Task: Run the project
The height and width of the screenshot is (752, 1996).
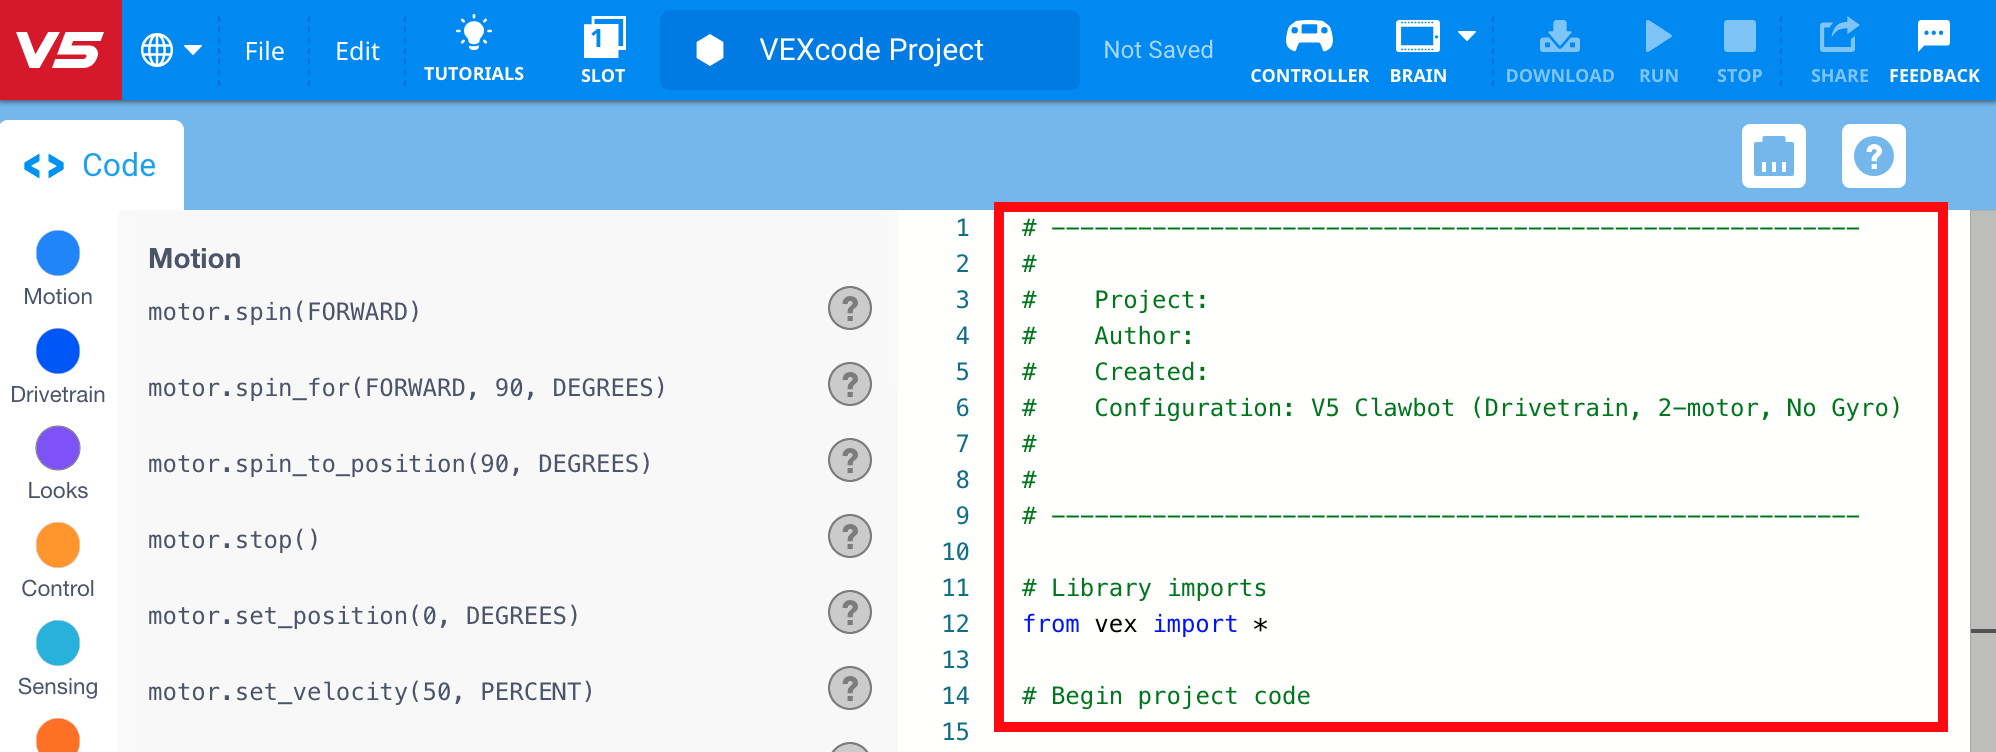Action: [1658, 49]
